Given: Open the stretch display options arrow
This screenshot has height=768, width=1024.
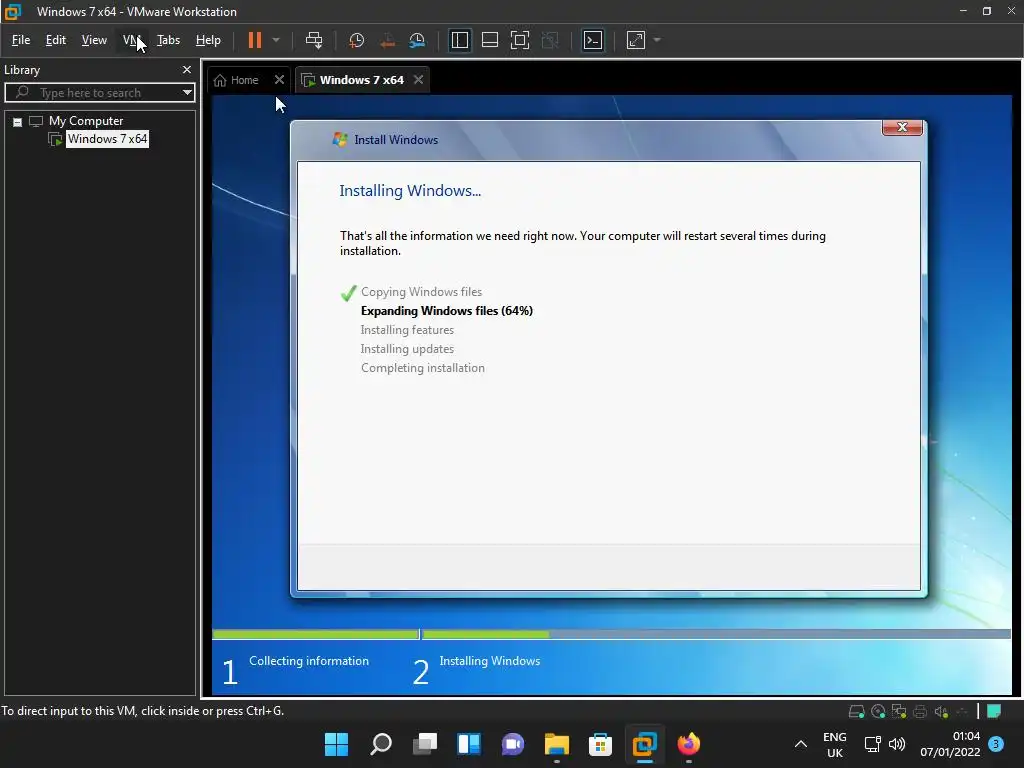Looking at the screenshot, I should pos(658,40).
